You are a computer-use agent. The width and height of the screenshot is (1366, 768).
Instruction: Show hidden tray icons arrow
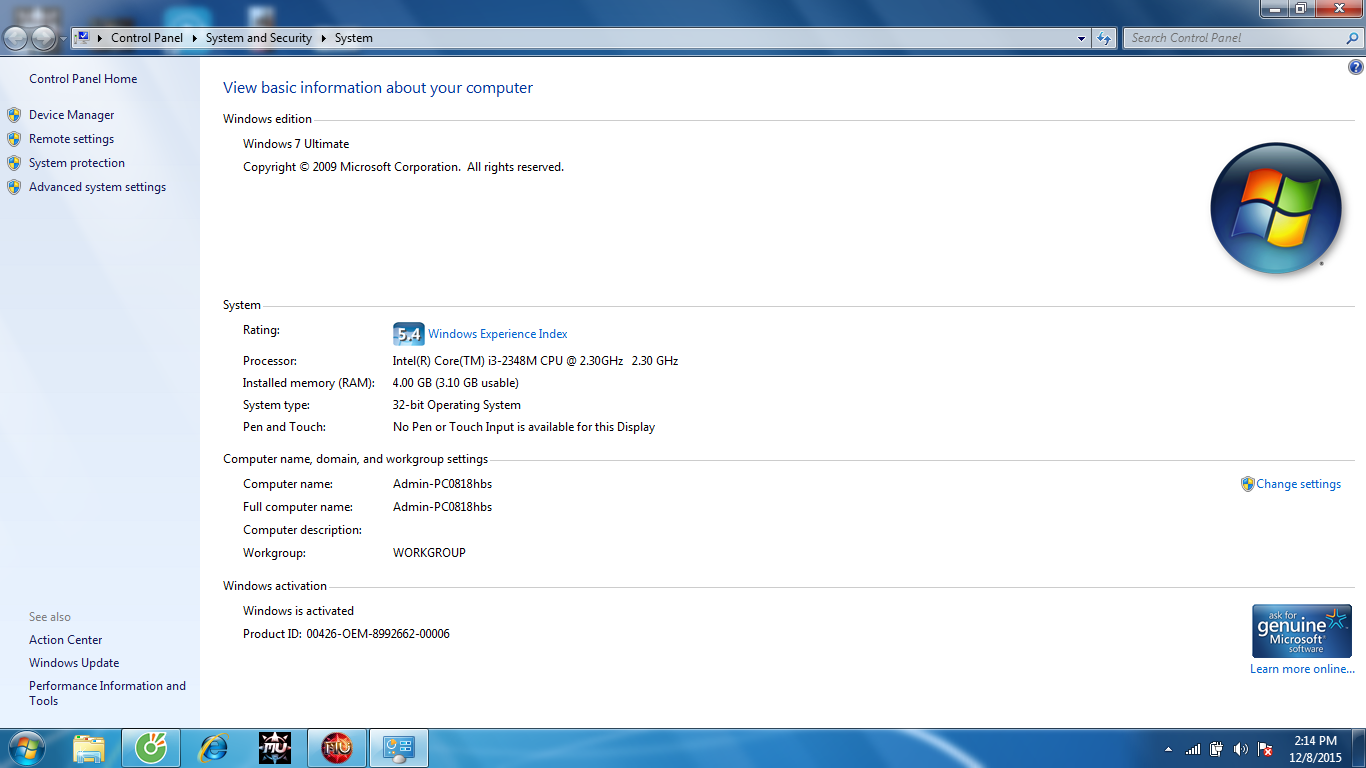tap(1169, 749)
